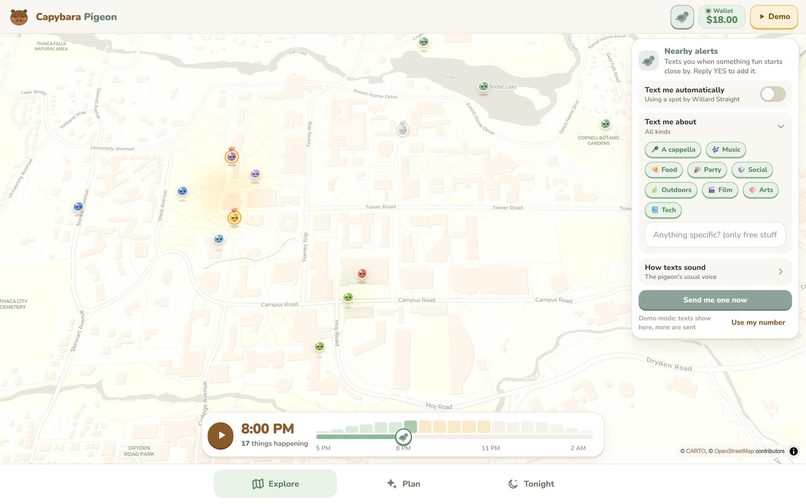This screenshot has width=806, height=504.
Task: Switch to the Tonight tab
Action: [531, 483]
